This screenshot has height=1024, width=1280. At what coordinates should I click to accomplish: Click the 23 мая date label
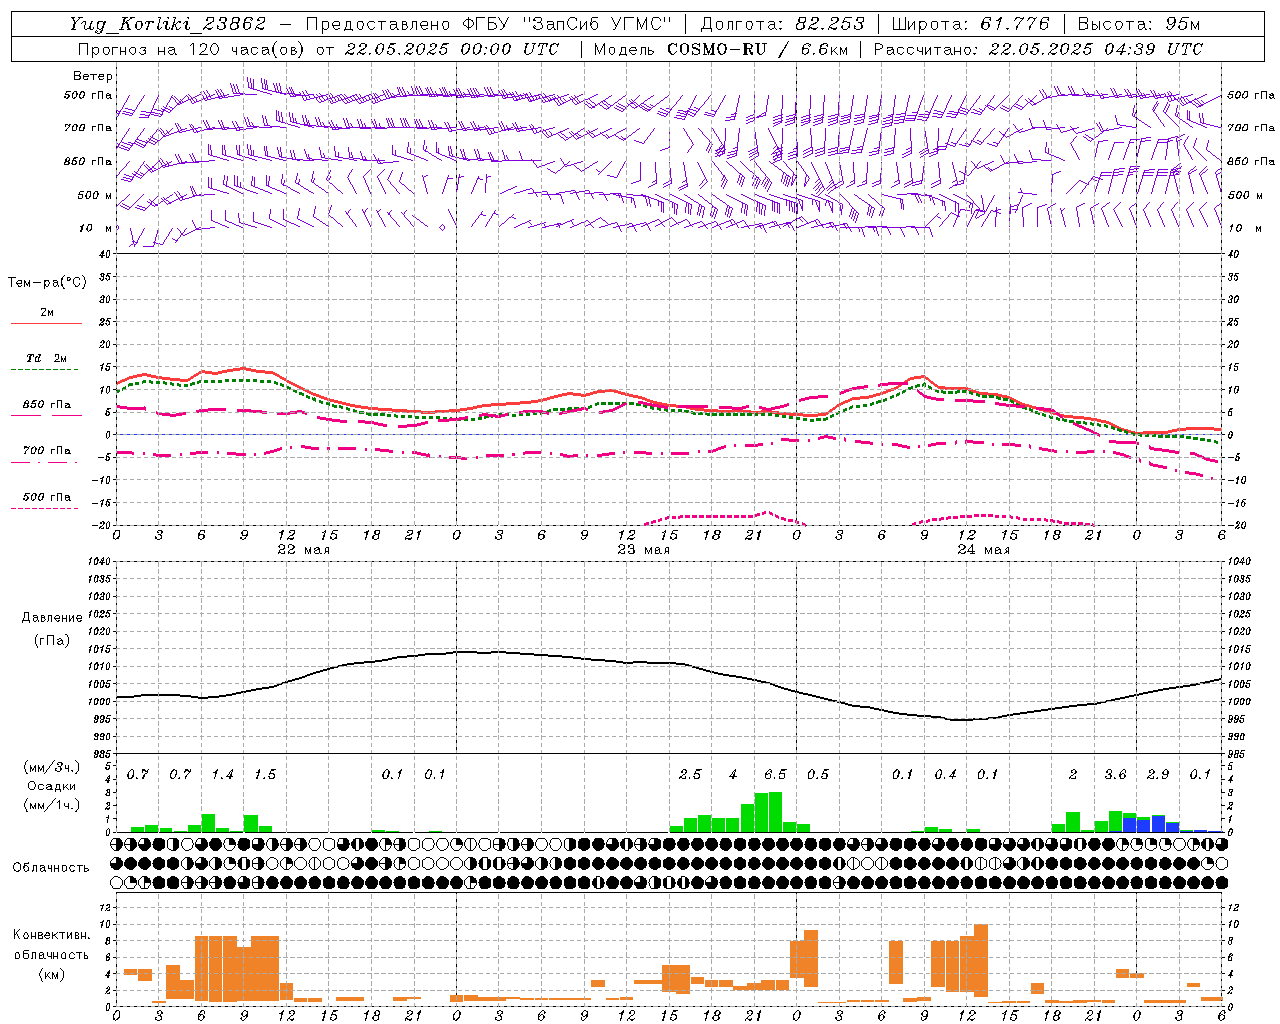pyautogui.click(x=643, y=550)
